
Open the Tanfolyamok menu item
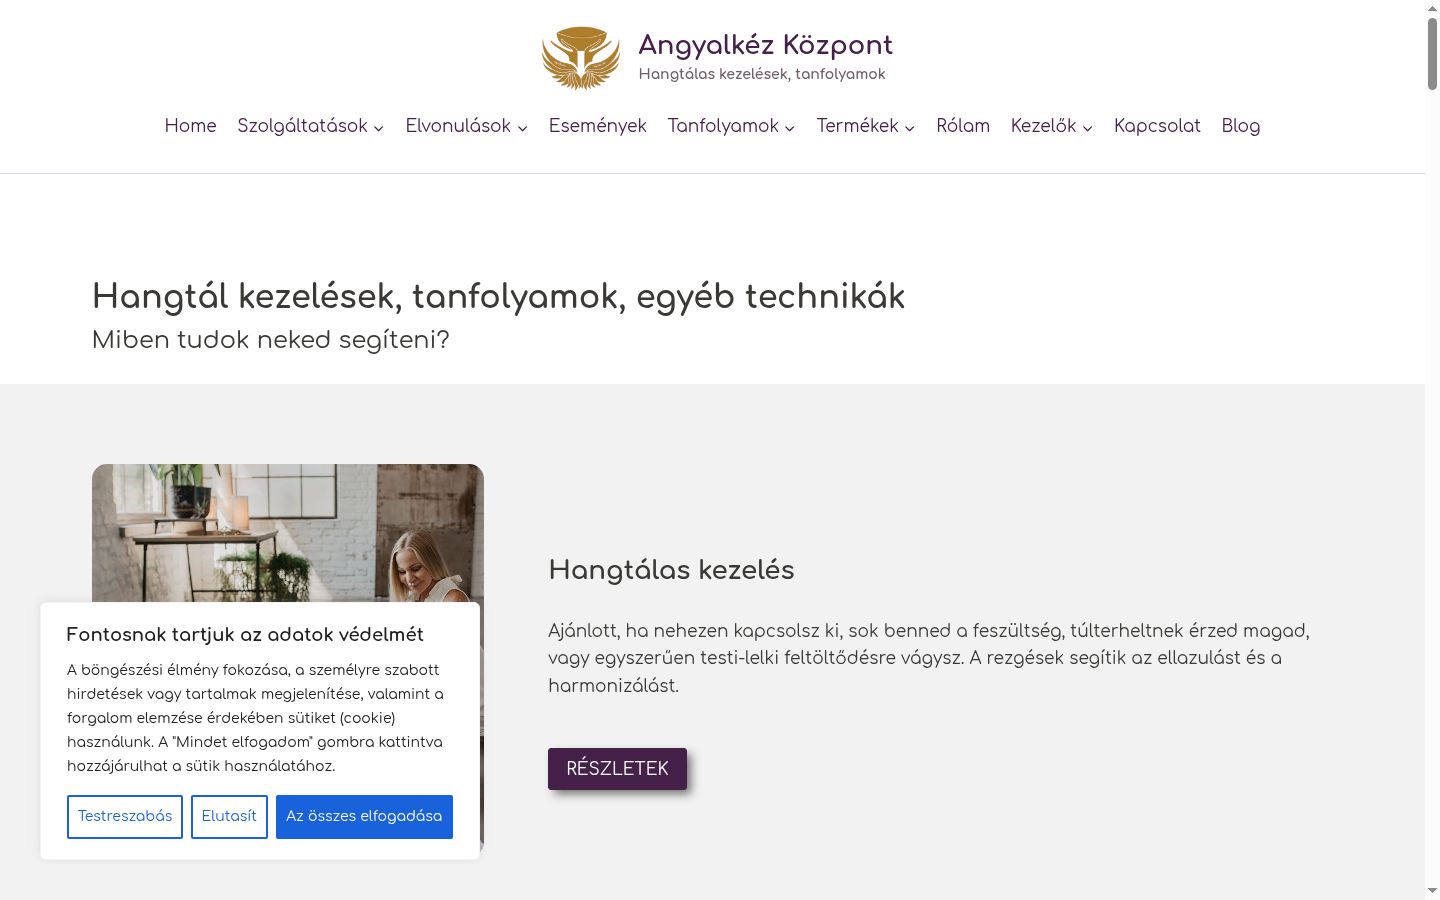tap(723, 126)
